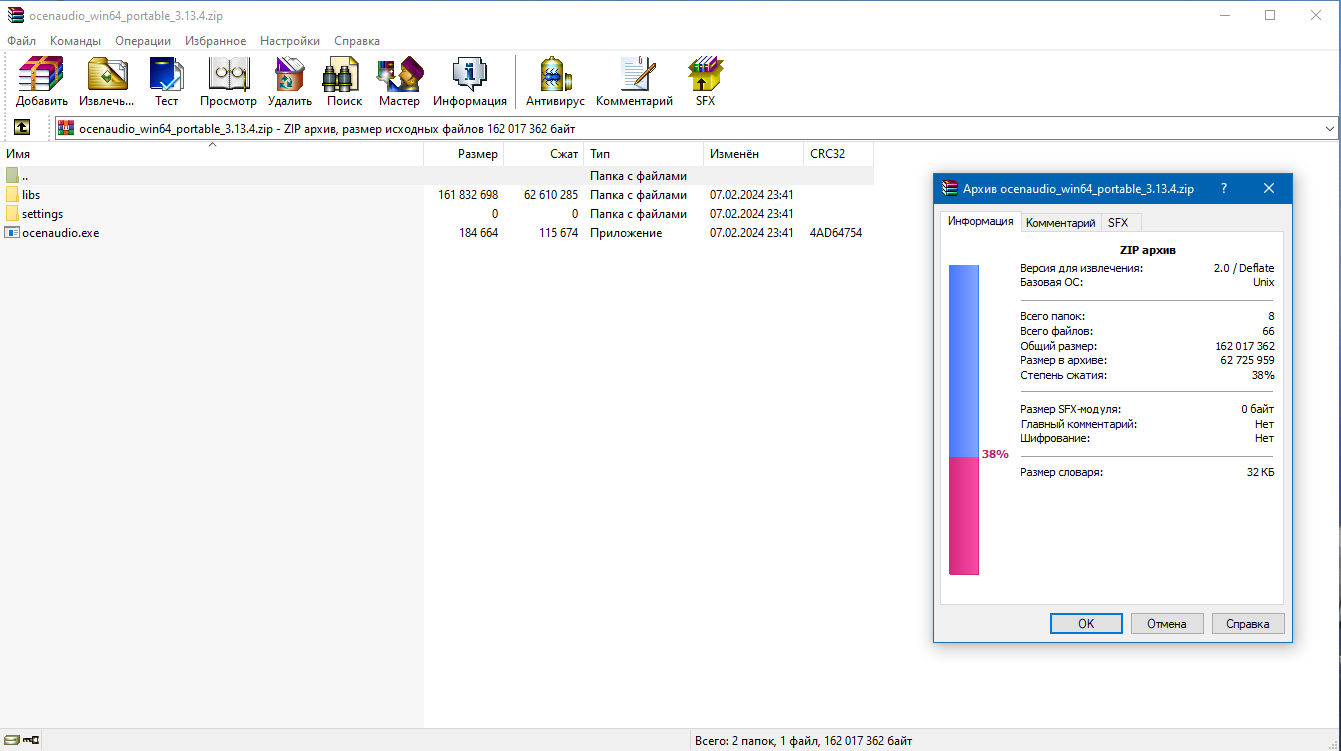Click the libs folder icon
Image resolution: width=1341 pixels, height=751 pixels.
pos(12,195)
